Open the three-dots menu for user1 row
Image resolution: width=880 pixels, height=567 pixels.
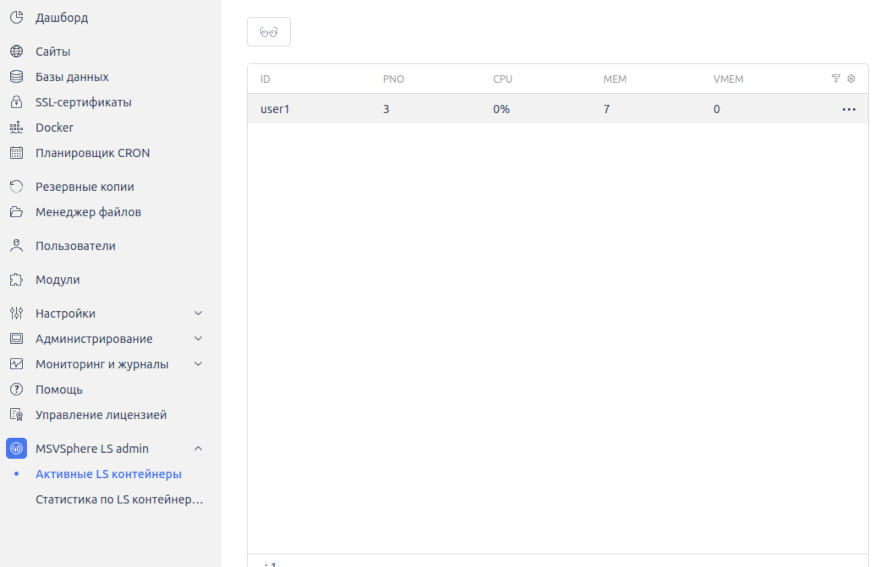tap(849, 109)
